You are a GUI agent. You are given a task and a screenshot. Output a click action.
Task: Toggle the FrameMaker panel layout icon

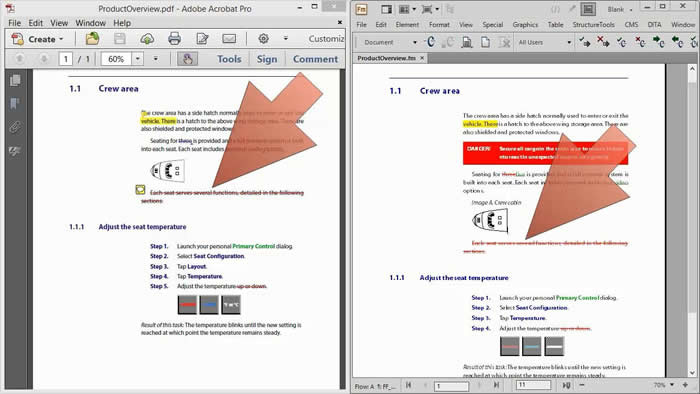coord(387,9)
